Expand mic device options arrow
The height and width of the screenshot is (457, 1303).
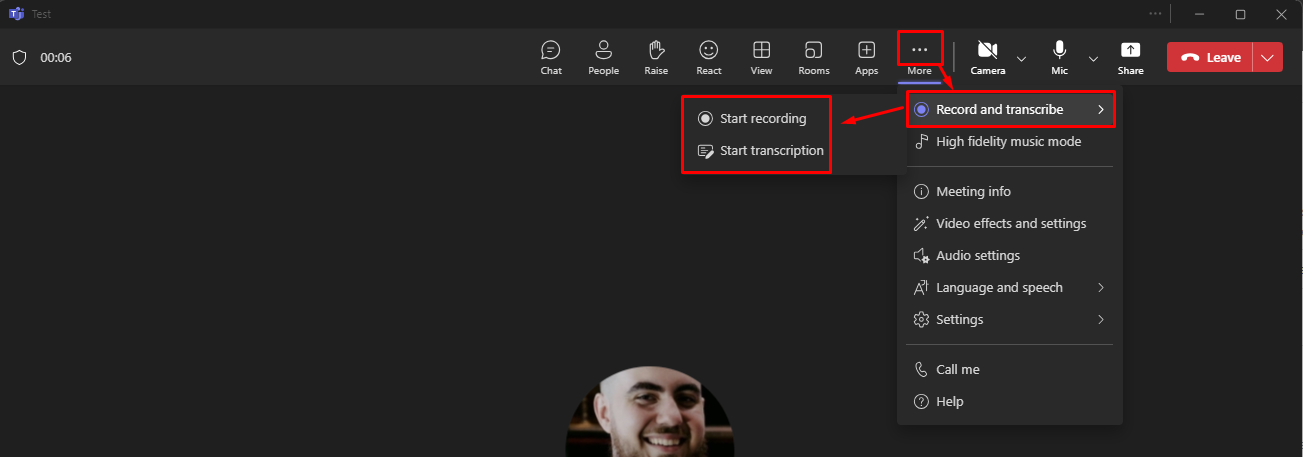tap(1093, 58)
